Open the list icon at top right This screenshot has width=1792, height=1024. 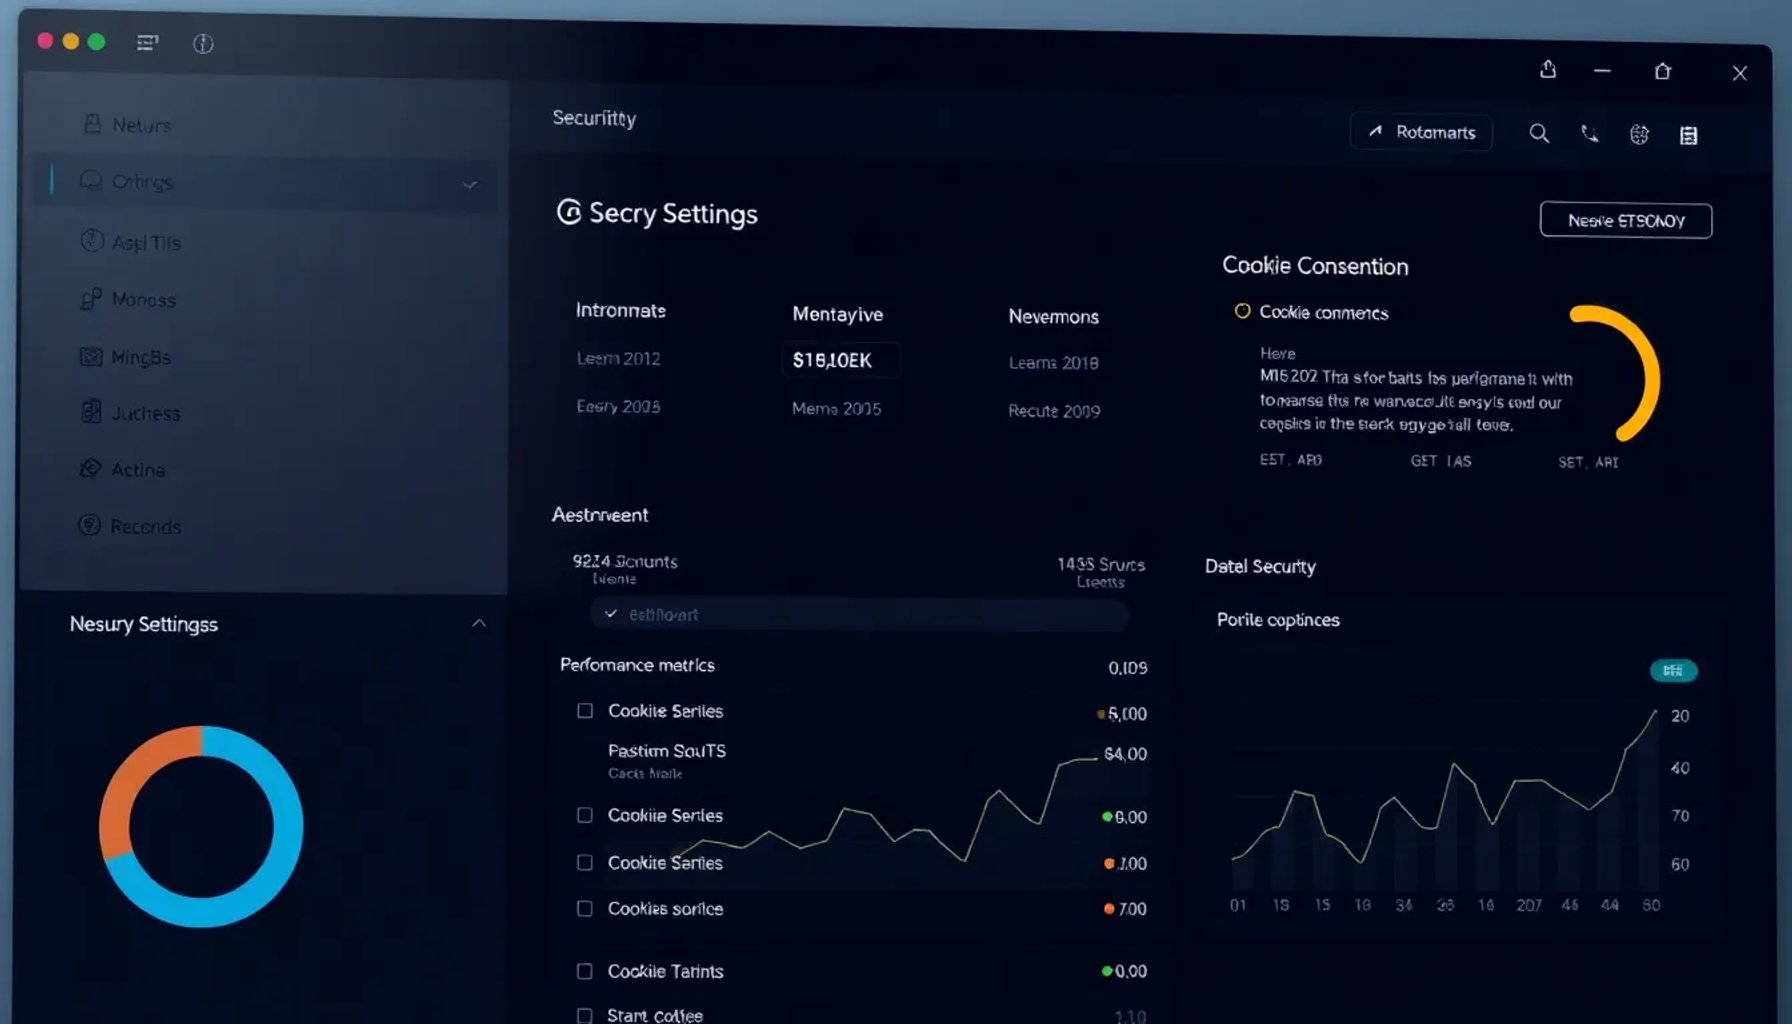pyautogui.click(x=1688, y=135)
